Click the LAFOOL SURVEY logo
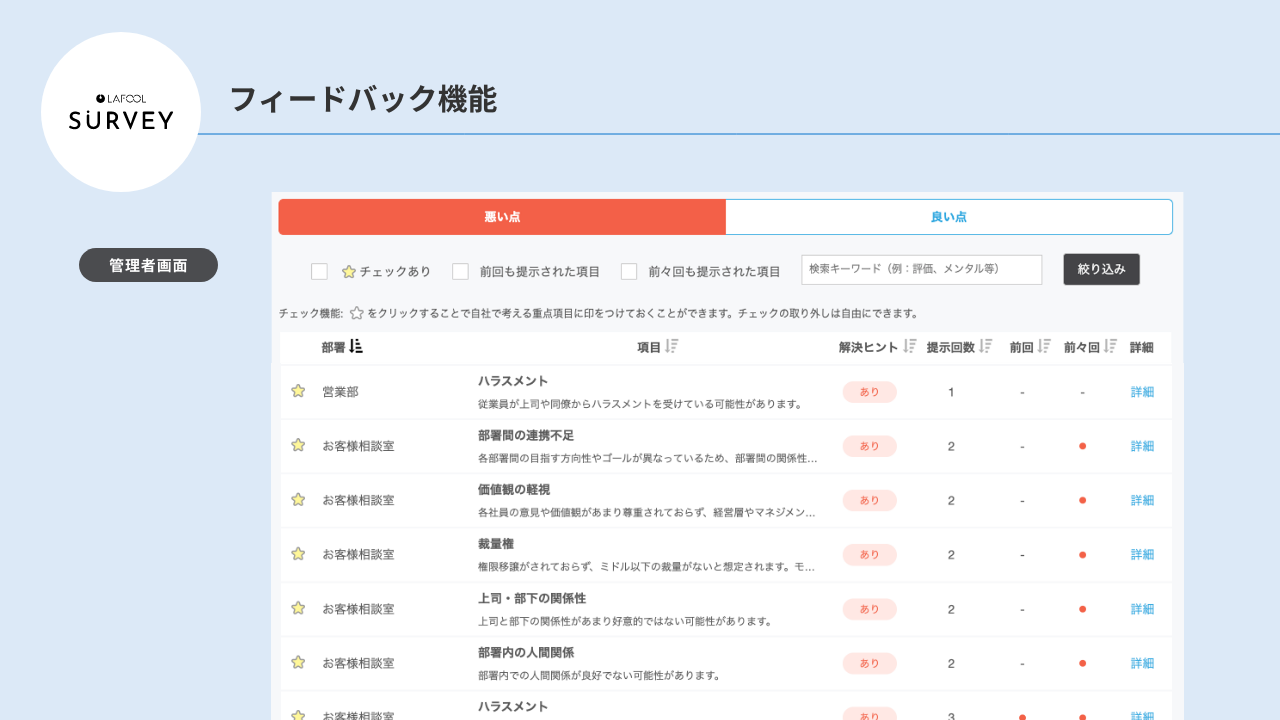Viewport: 1280px width, 720px height. [121, 112]
